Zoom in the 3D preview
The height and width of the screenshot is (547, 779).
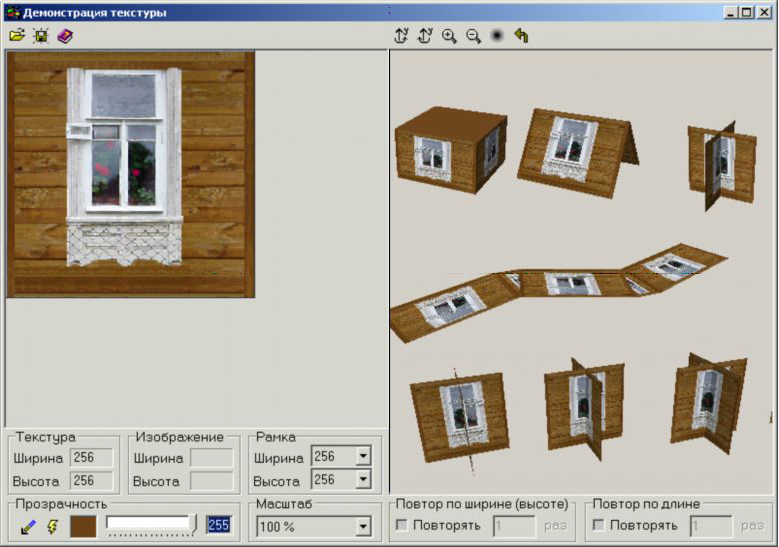[449, 36]
